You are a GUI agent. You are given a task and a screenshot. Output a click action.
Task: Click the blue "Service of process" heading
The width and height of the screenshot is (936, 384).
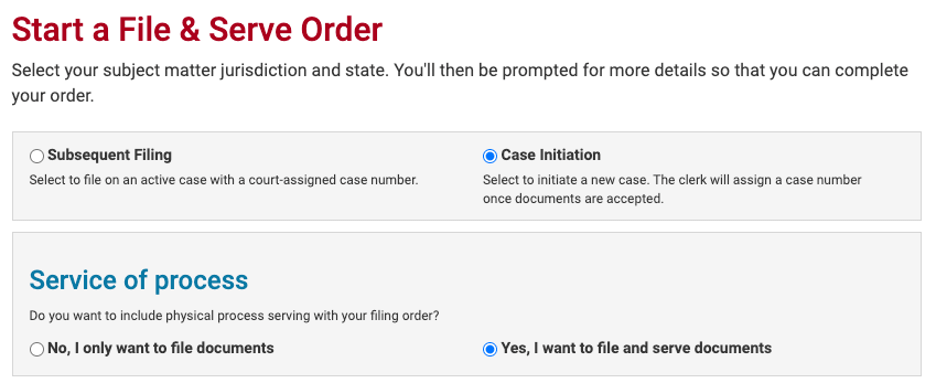(x=138, y=280)
